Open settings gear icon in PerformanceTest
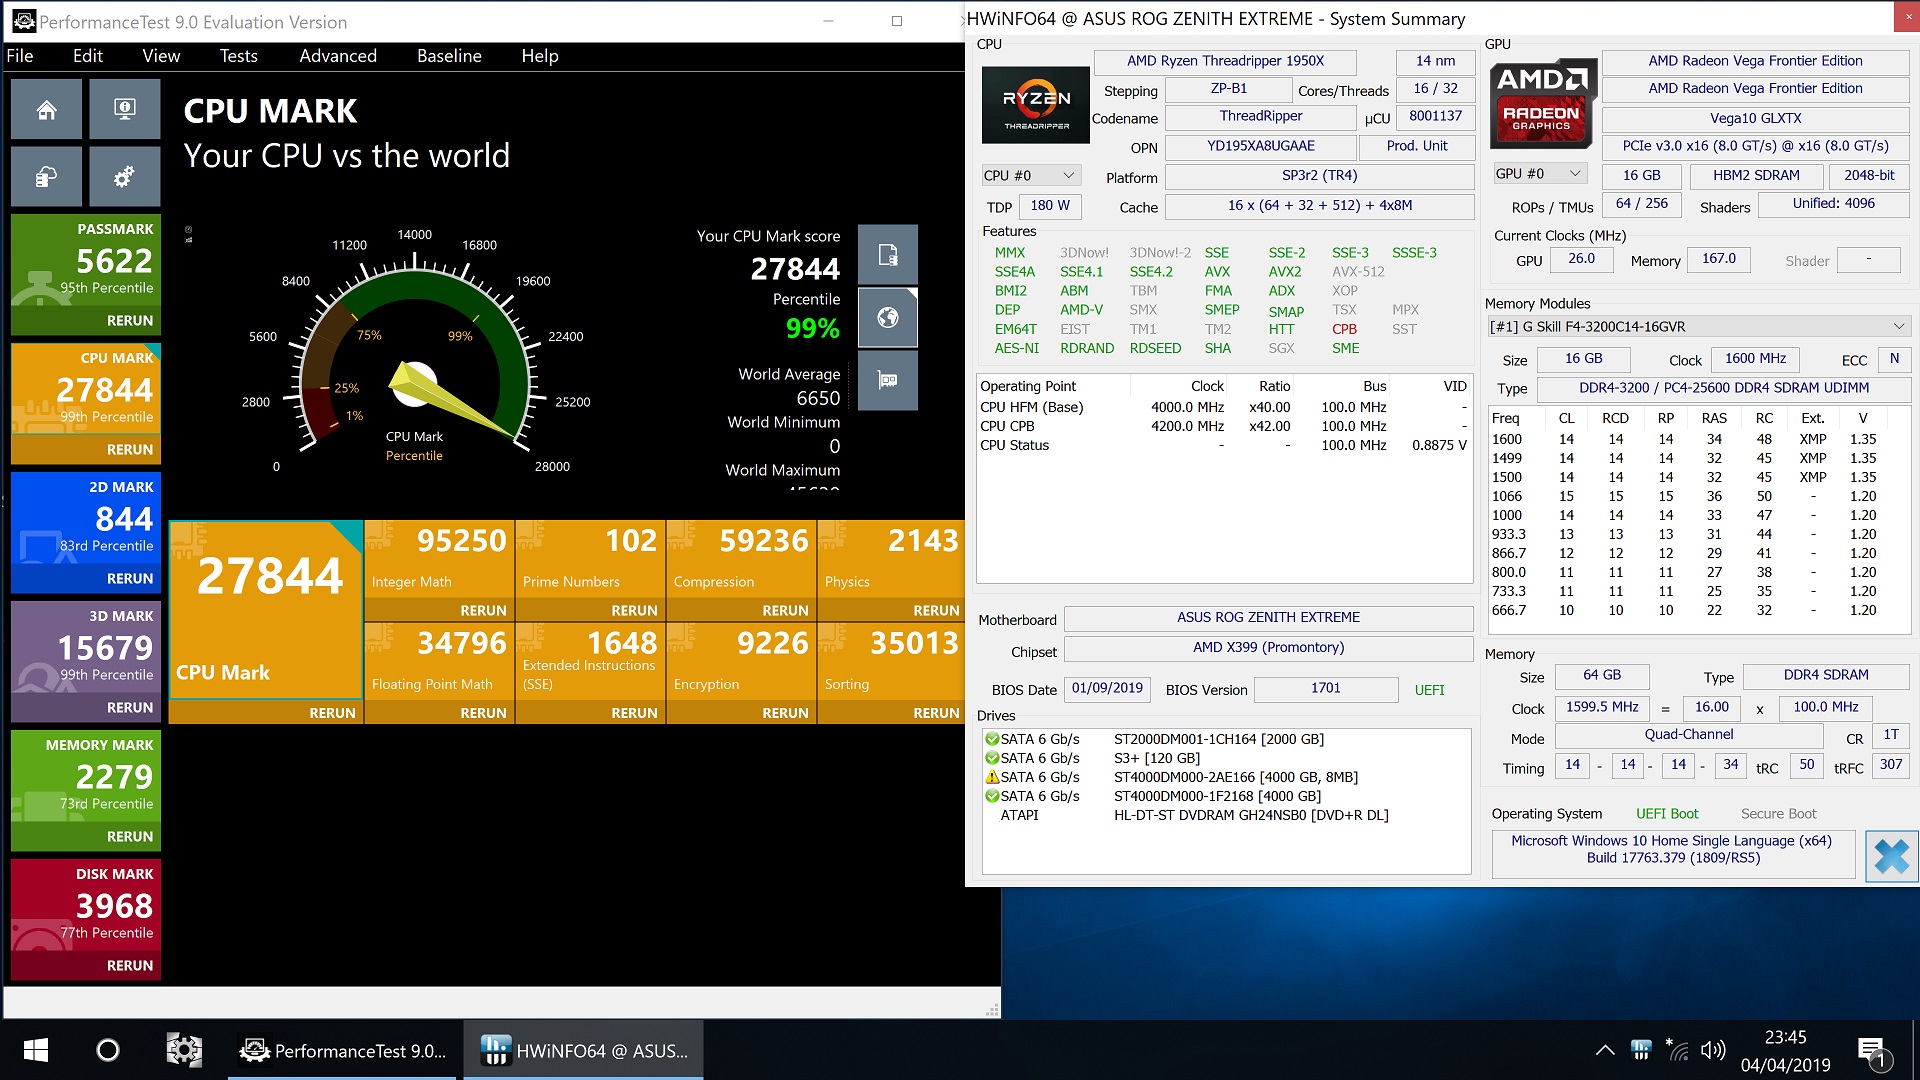This screenshot has height=1080, width=1920. pos(124,176)
